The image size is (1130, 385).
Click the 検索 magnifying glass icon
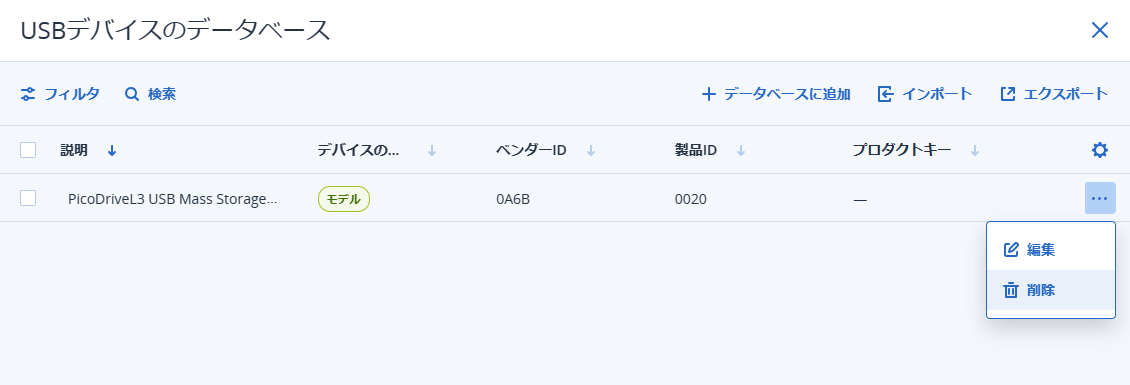131,94
